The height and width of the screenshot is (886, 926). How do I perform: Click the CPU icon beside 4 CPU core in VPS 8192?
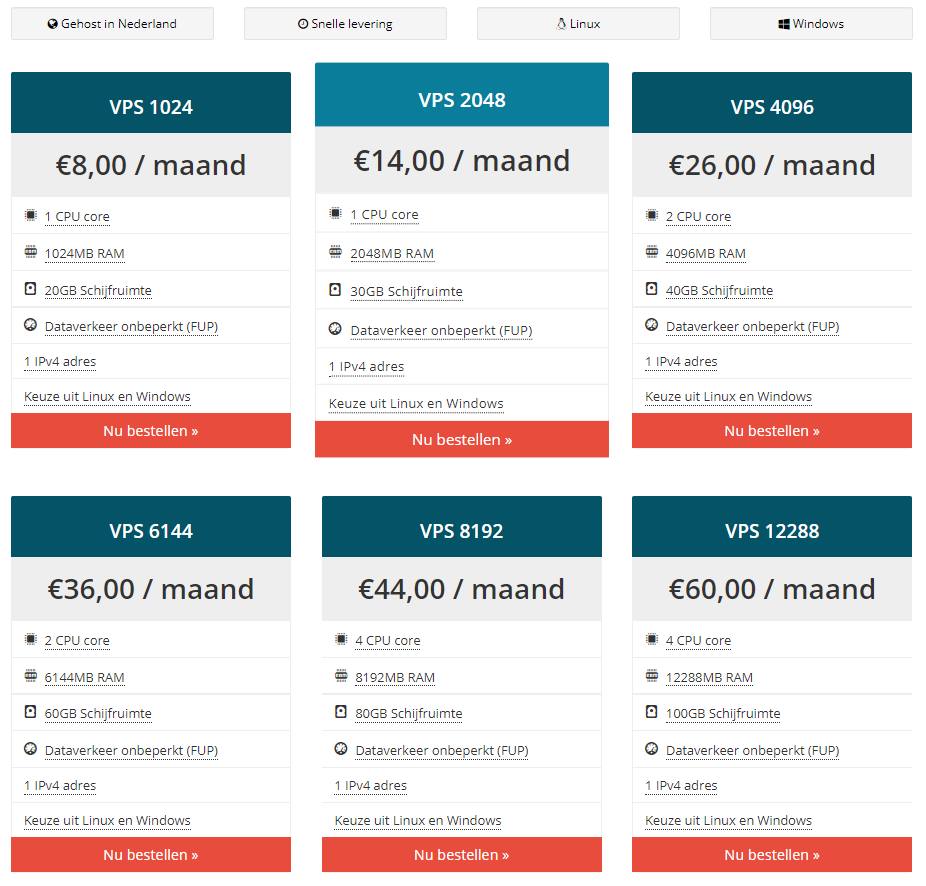point(341,639)
